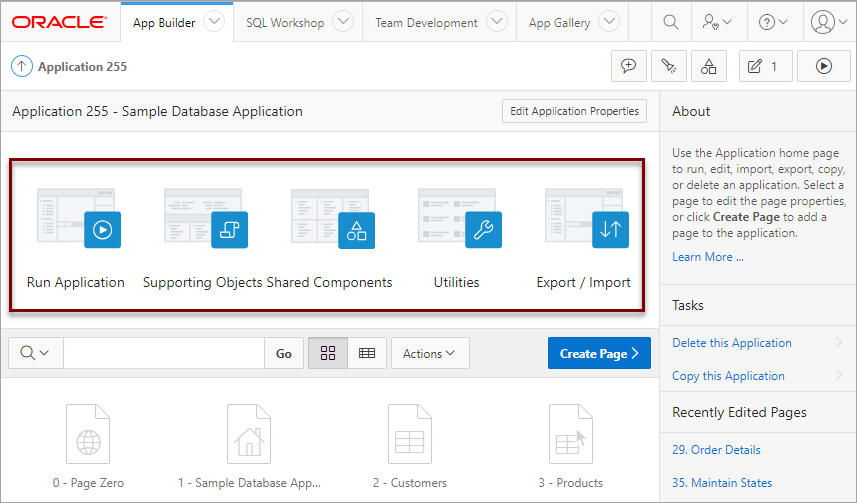Open recently edited 29. Order Details
The height and width of the screenshot is (503, 857).
[716, 449]
